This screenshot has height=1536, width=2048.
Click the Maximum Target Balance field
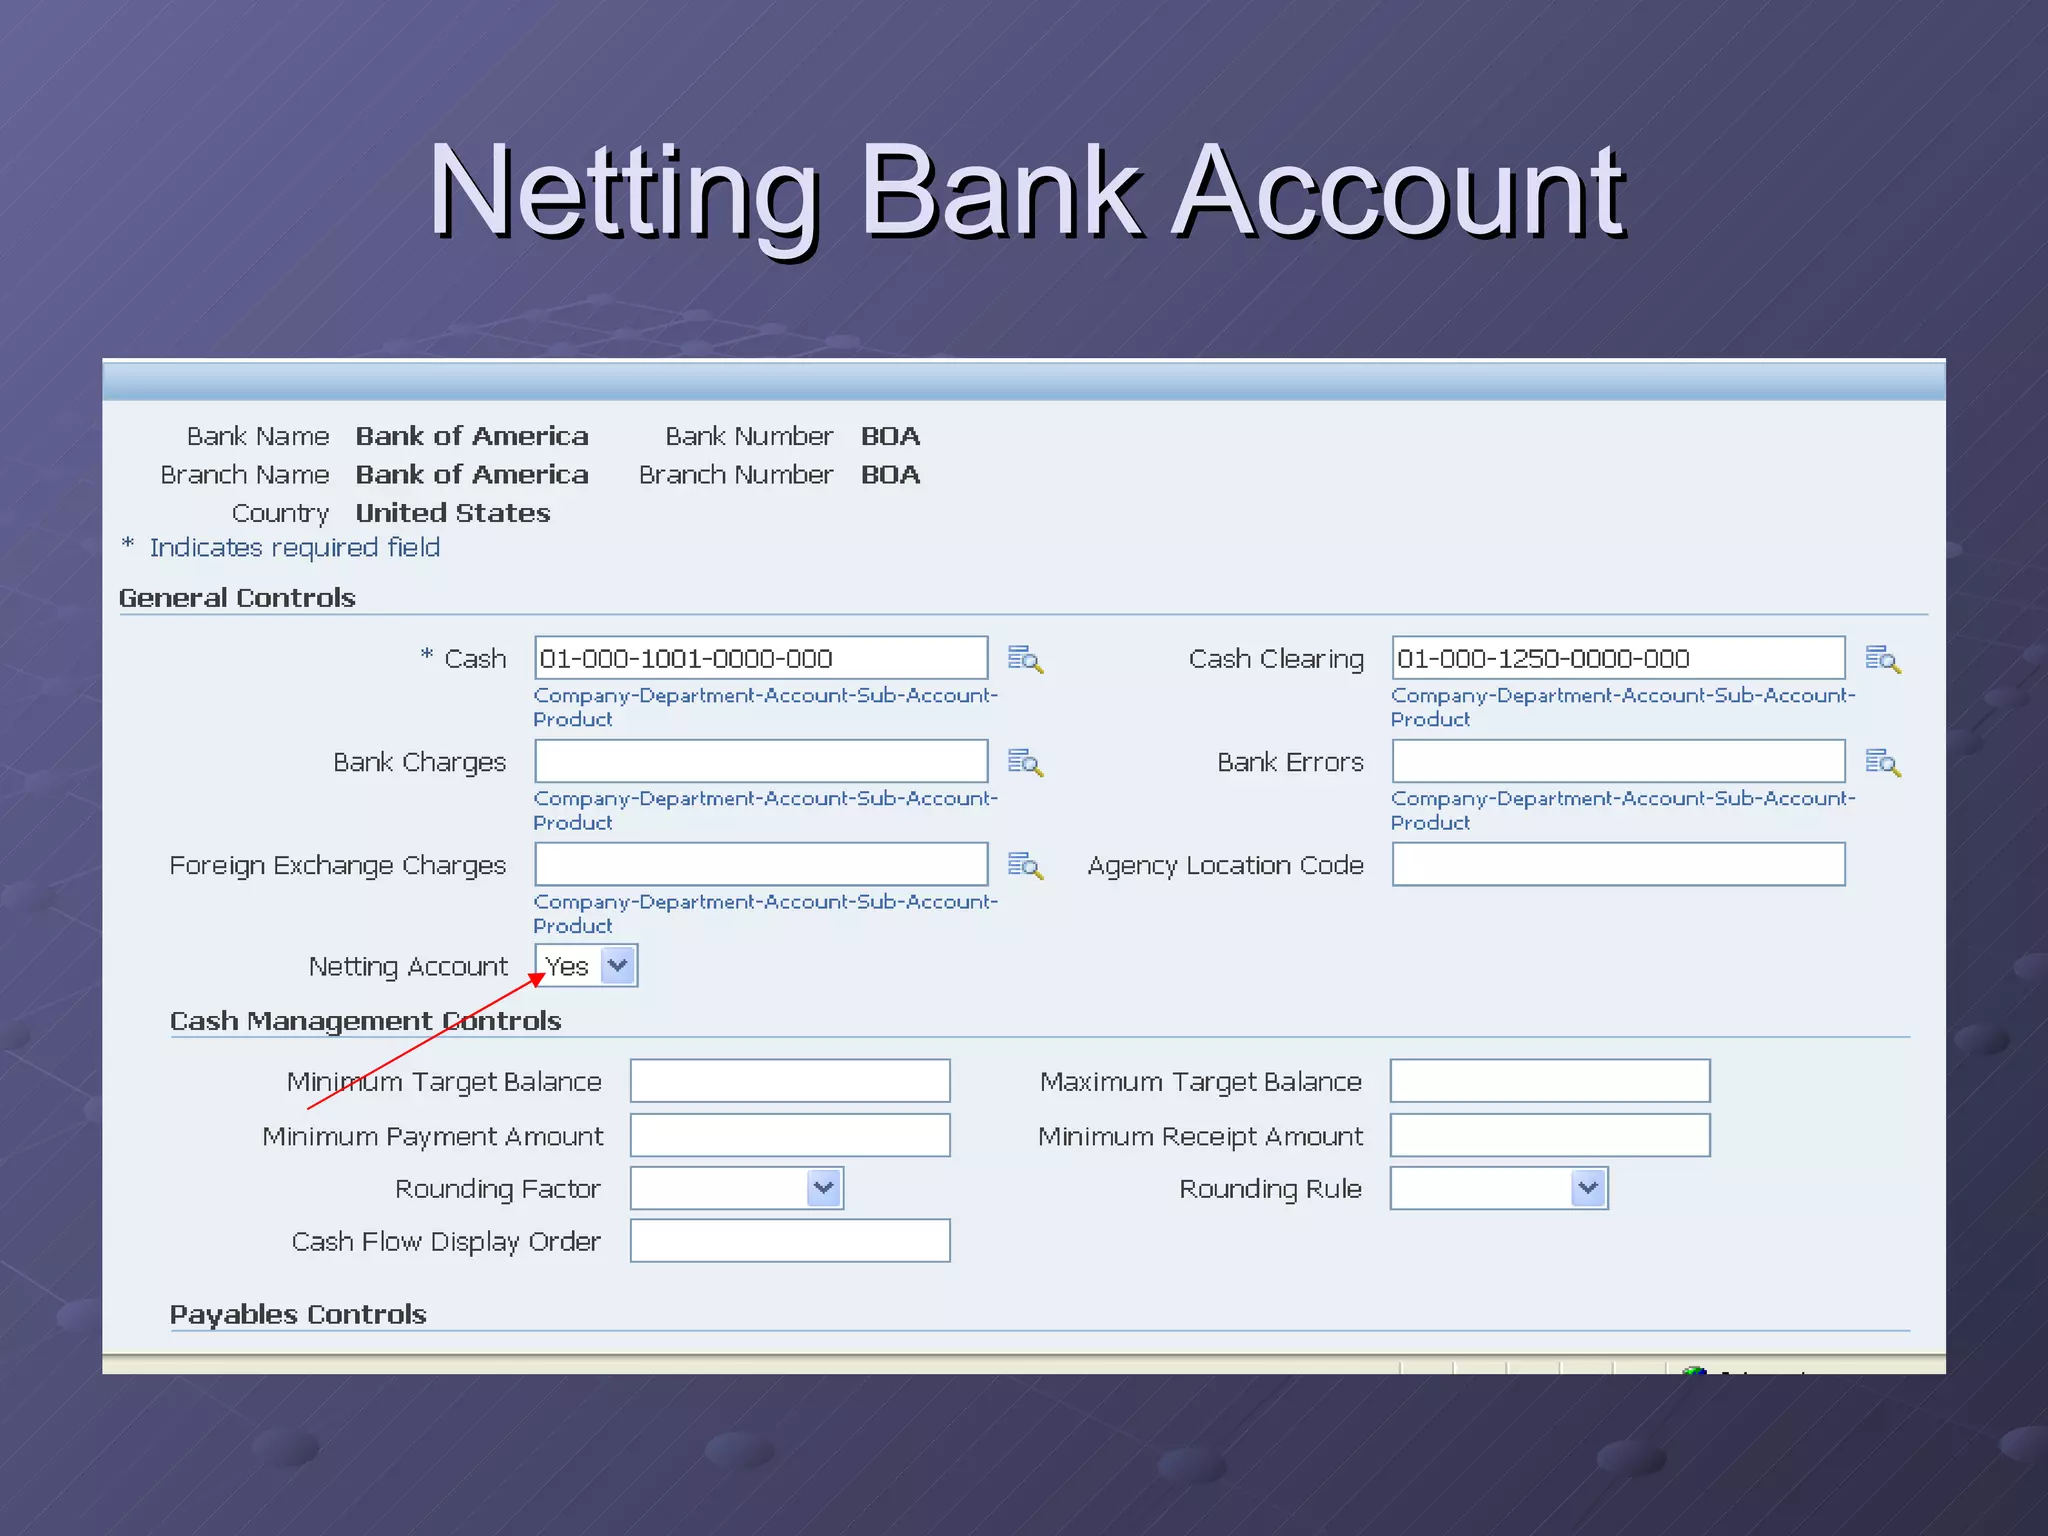[1550, 1081]
